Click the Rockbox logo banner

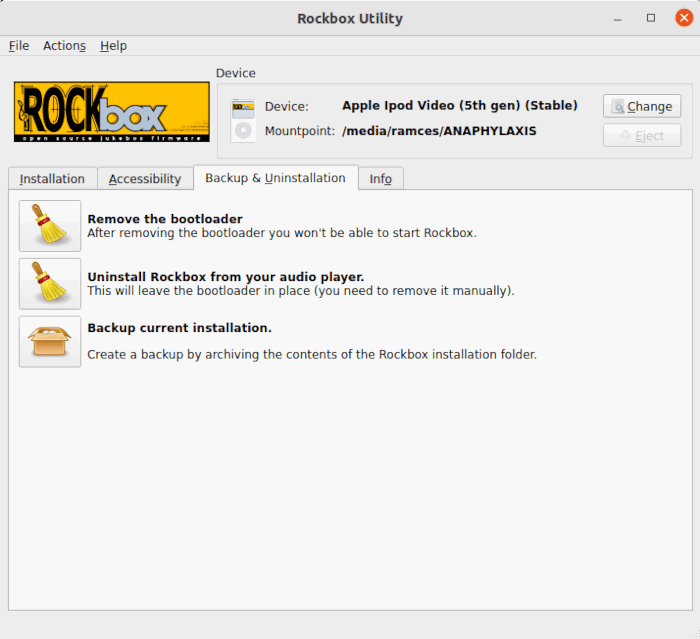(112, 112)
